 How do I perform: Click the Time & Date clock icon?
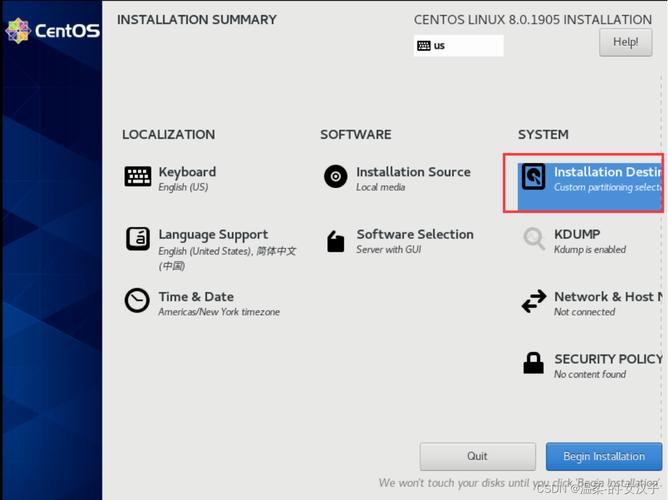137,301
